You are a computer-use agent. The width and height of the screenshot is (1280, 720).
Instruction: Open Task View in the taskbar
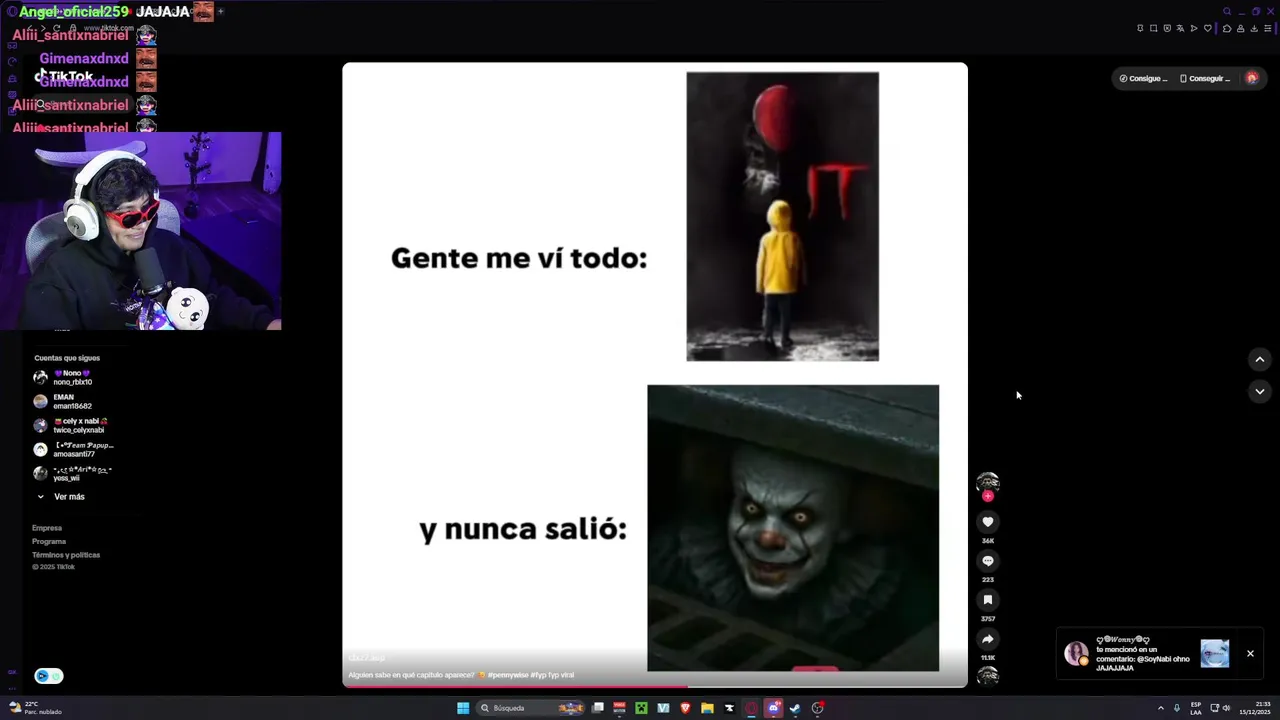point(598,708)
